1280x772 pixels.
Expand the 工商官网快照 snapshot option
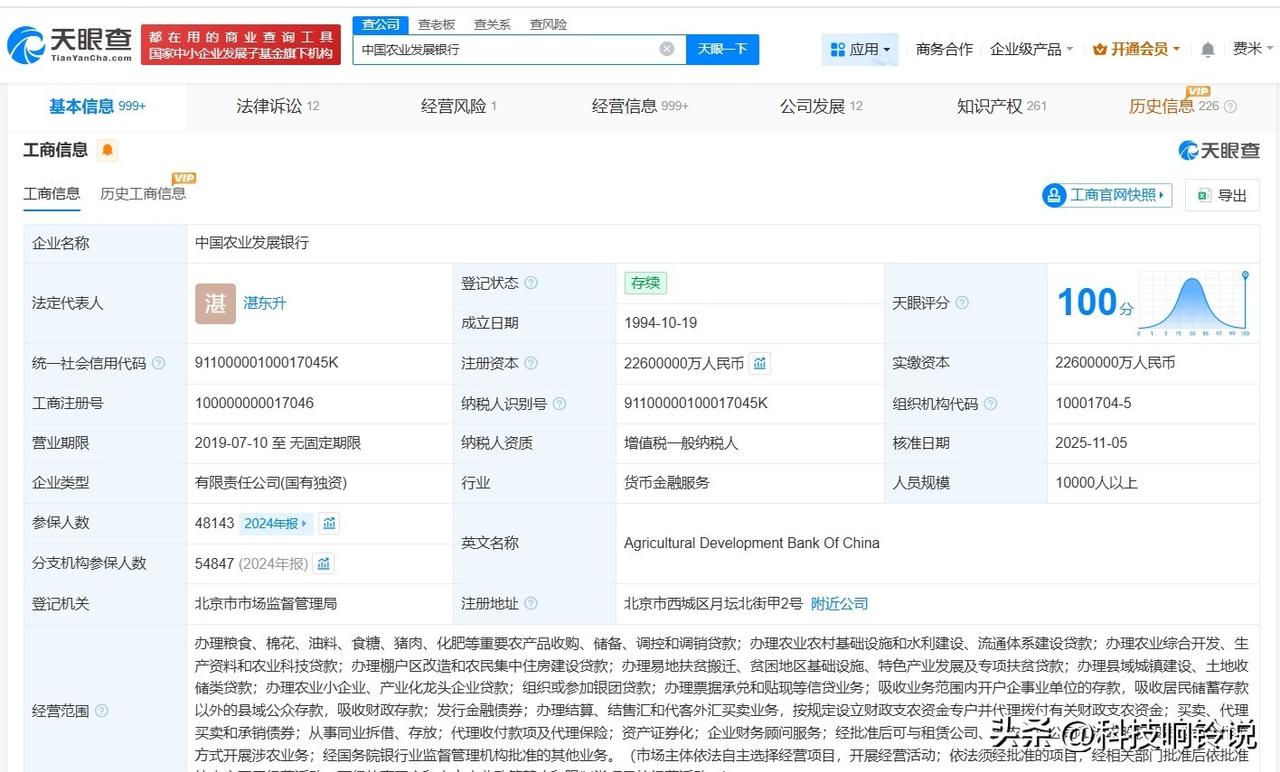click(1107, 195)
